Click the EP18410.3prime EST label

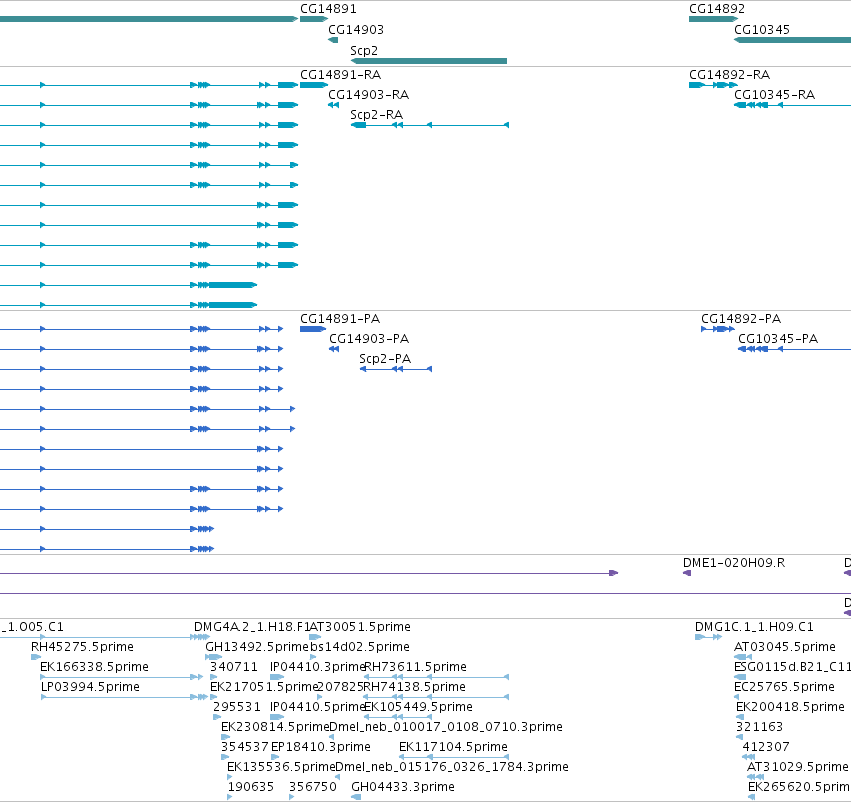pyautogui.click(x=321, y=747)
